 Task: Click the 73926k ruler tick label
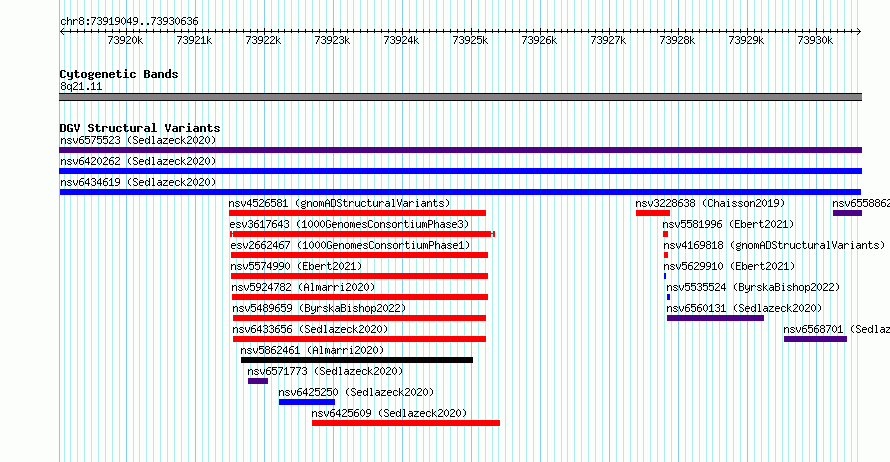pos(539,40)
